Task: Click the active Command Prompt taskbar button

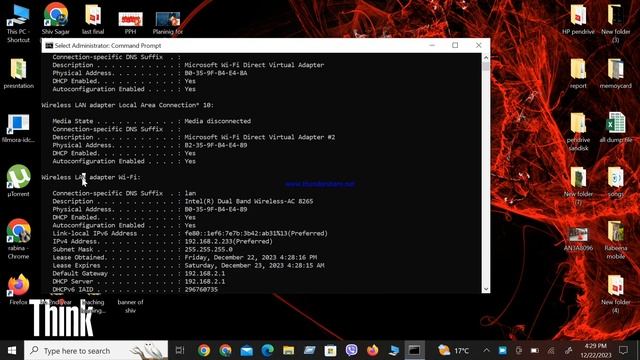Action: tap(414, 350)
